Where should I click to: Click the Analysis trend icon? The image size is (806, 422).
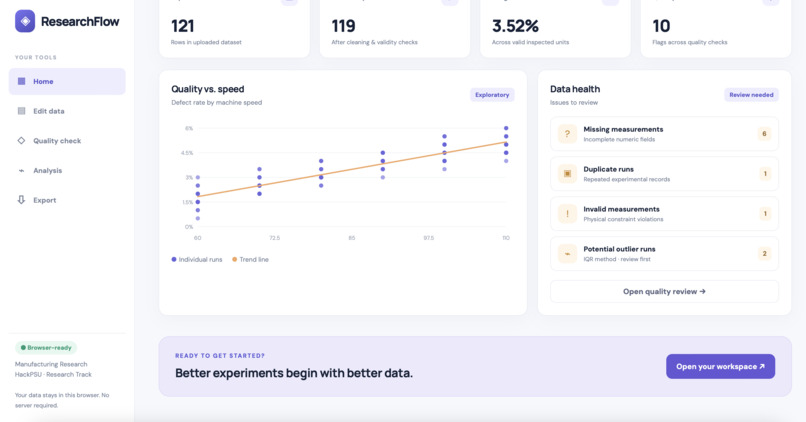pos(21,171)
